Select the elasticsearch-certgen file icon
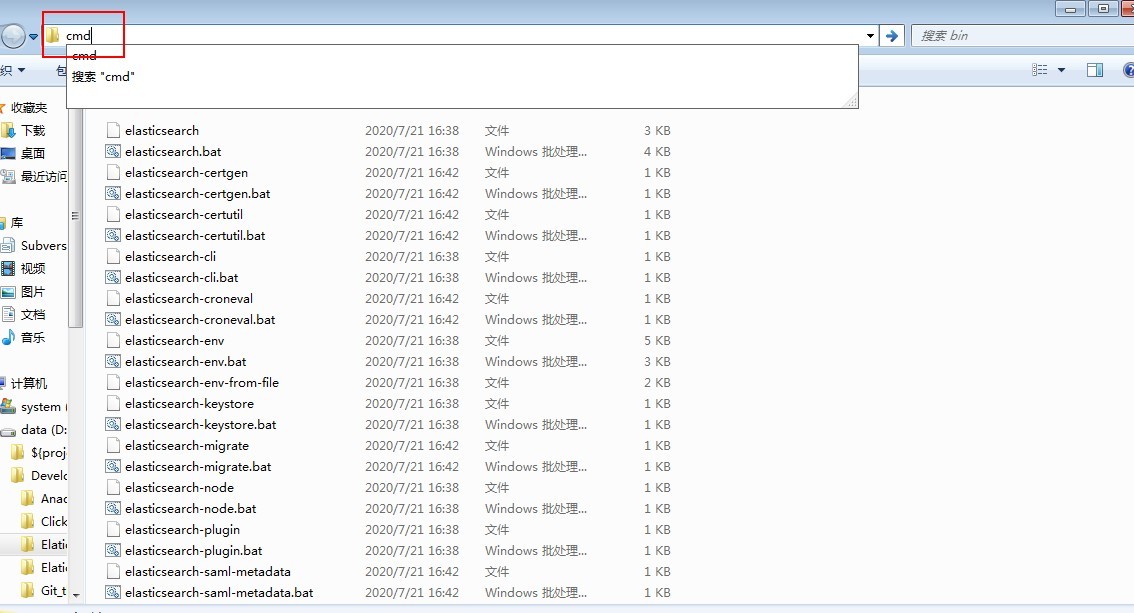The width and height of the screenshot is (1134, 613). click(113, 172)
